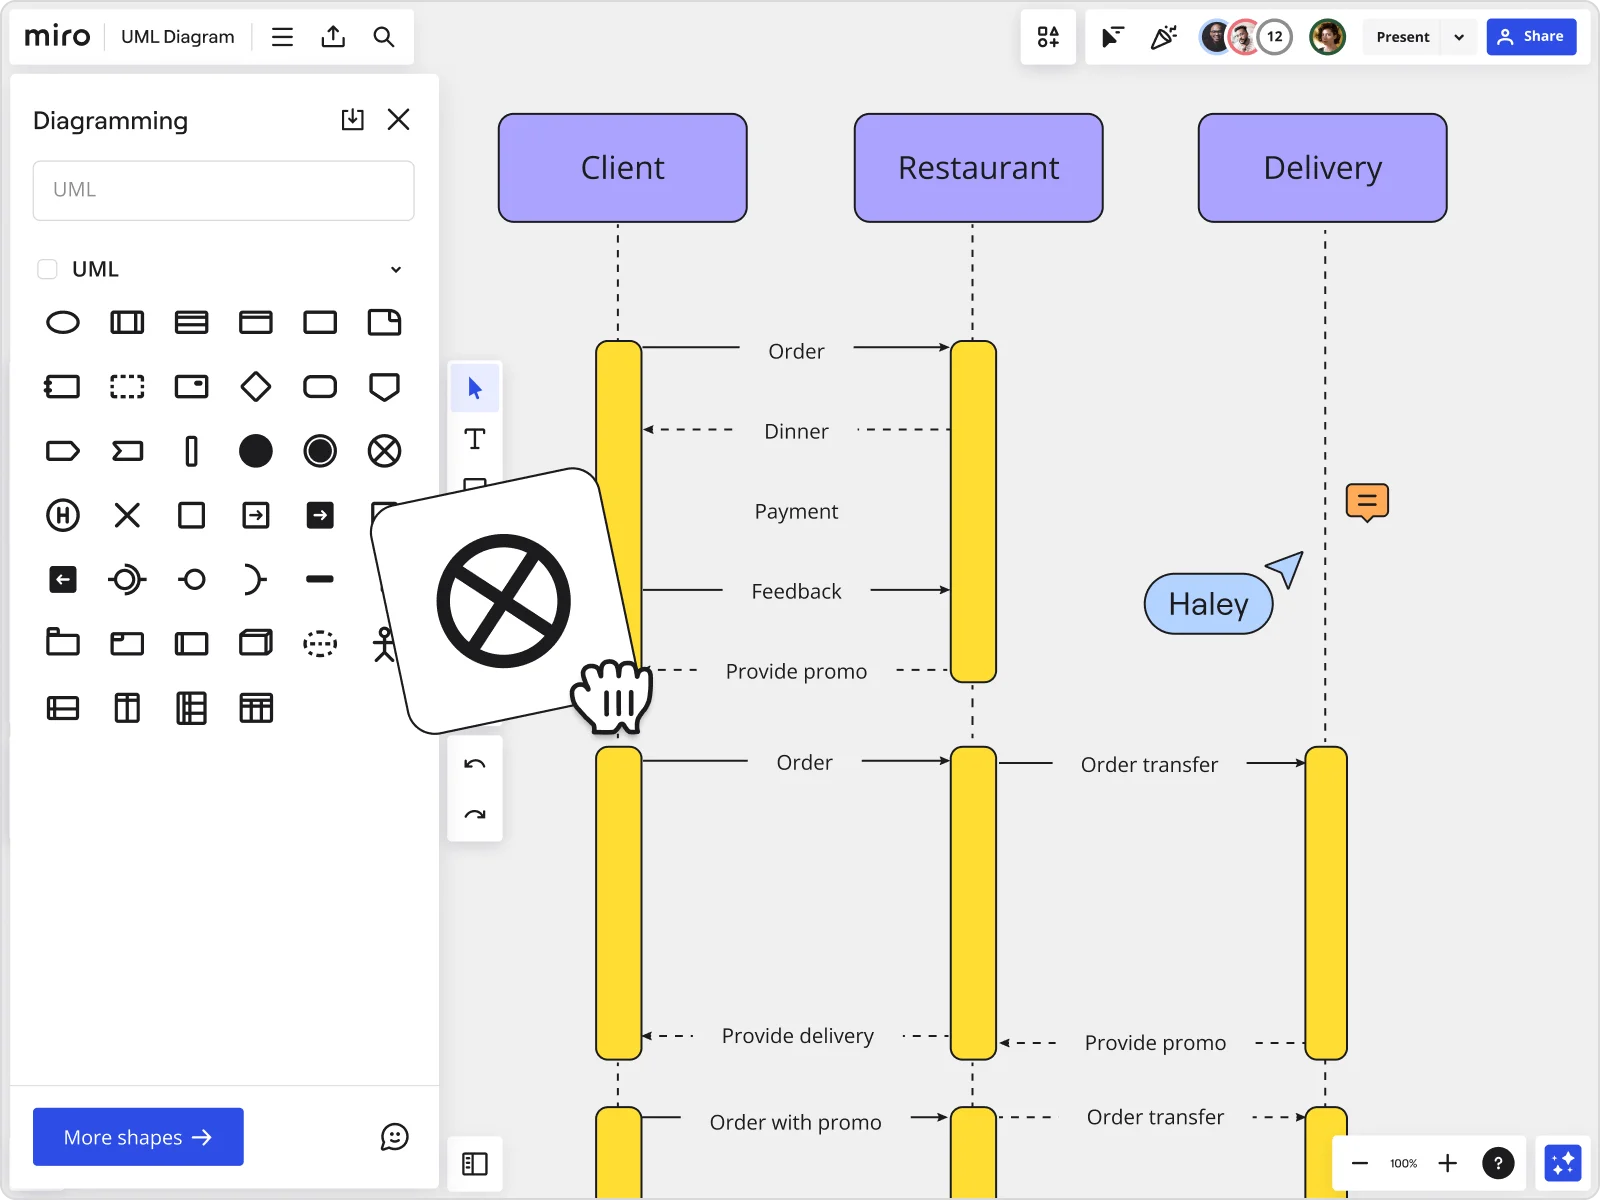The width and height of the screenshot is (1600, 1200).
Task: Select the Text tool
Action: (475, 439)
